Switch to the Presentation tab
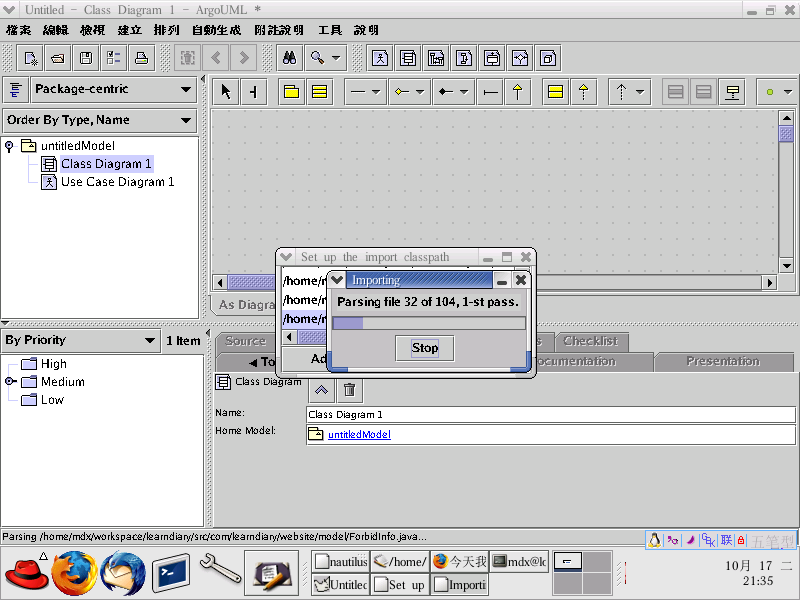 [723, 361]
